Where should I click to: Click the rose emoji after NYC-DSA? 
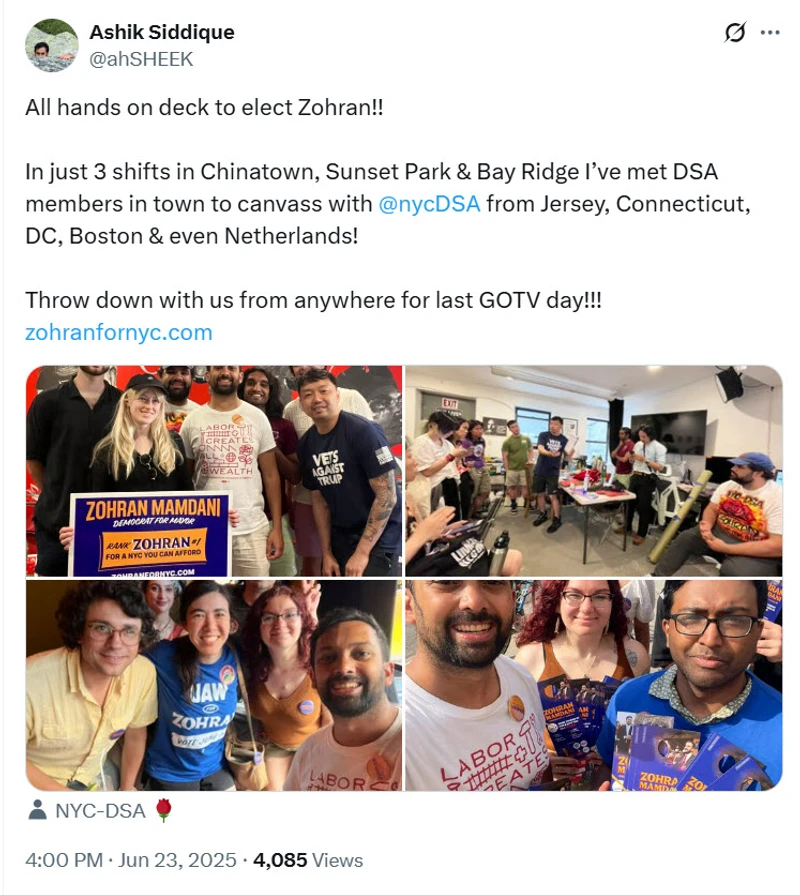click(164, 810)
